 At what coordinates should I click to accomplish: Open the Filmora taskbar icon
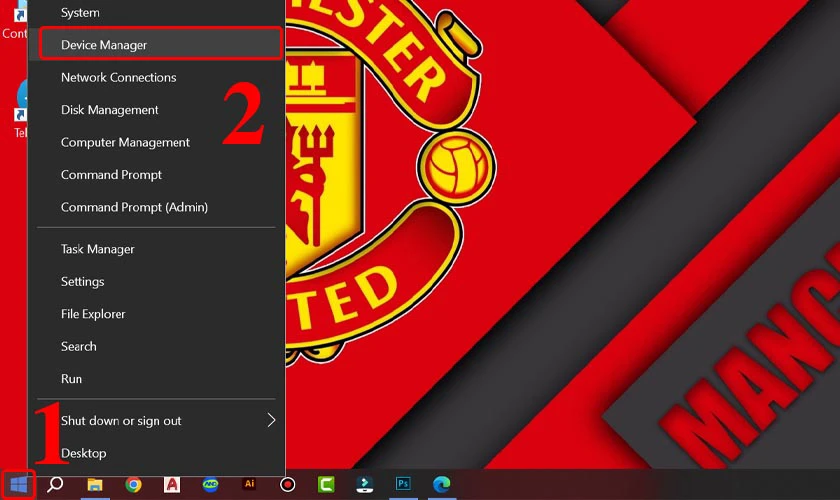365,484
